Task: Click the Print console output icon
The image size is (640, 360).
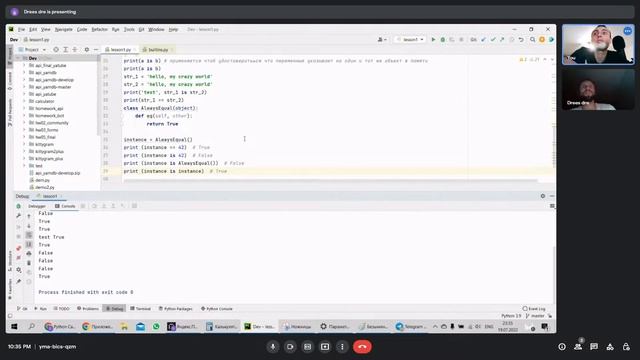Action: click(29, 253)
